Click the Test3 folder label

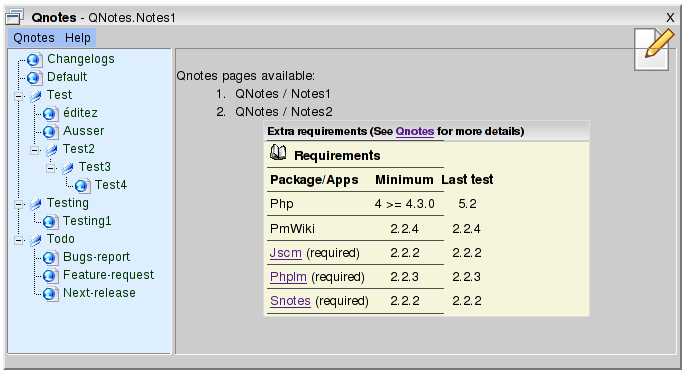[x=95, y=167]
